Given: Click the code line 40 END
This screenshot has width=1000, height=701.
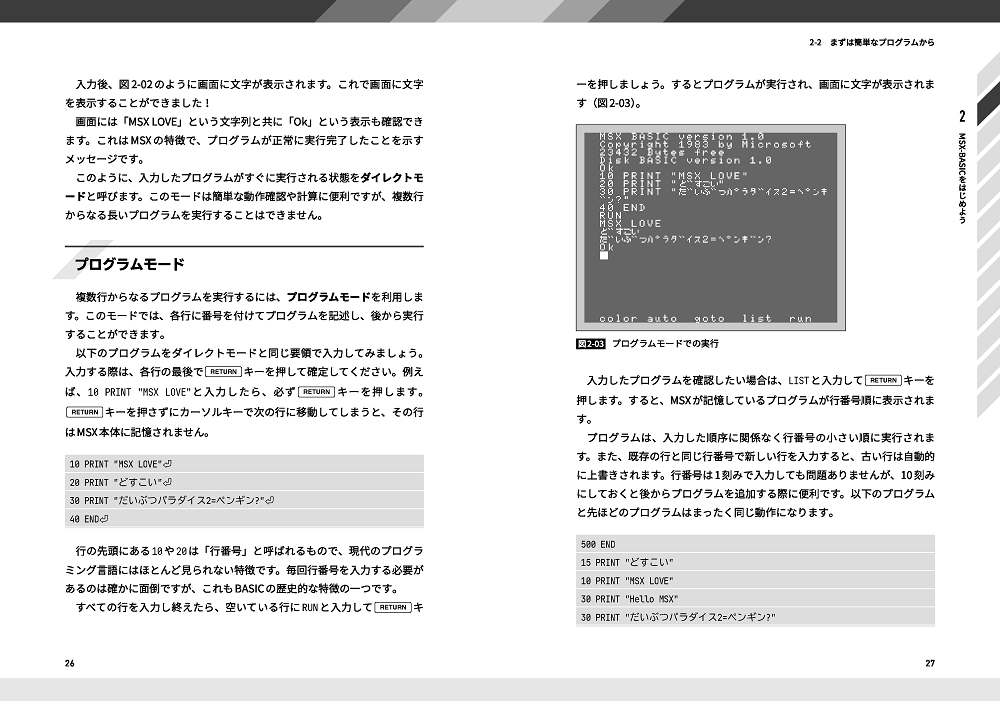Looking at the screenshot, I should tap(244, 519).
